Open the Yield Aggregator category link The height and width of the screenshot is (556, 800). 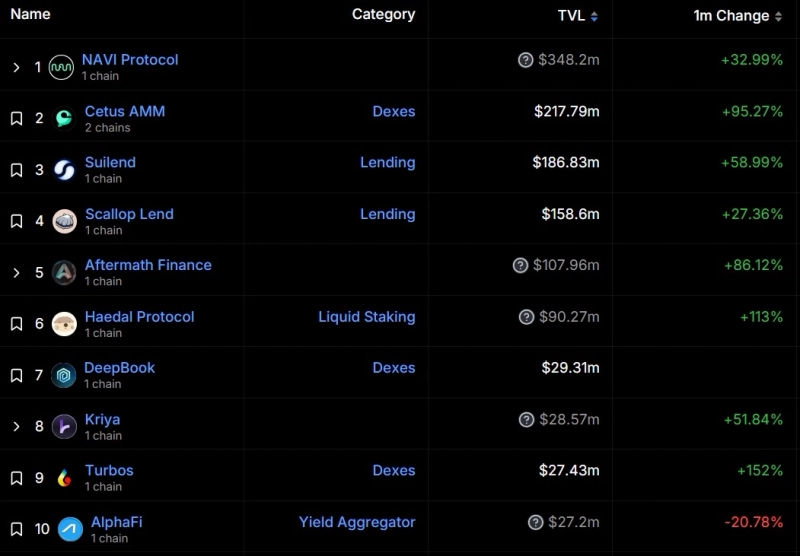coord(357,522)
